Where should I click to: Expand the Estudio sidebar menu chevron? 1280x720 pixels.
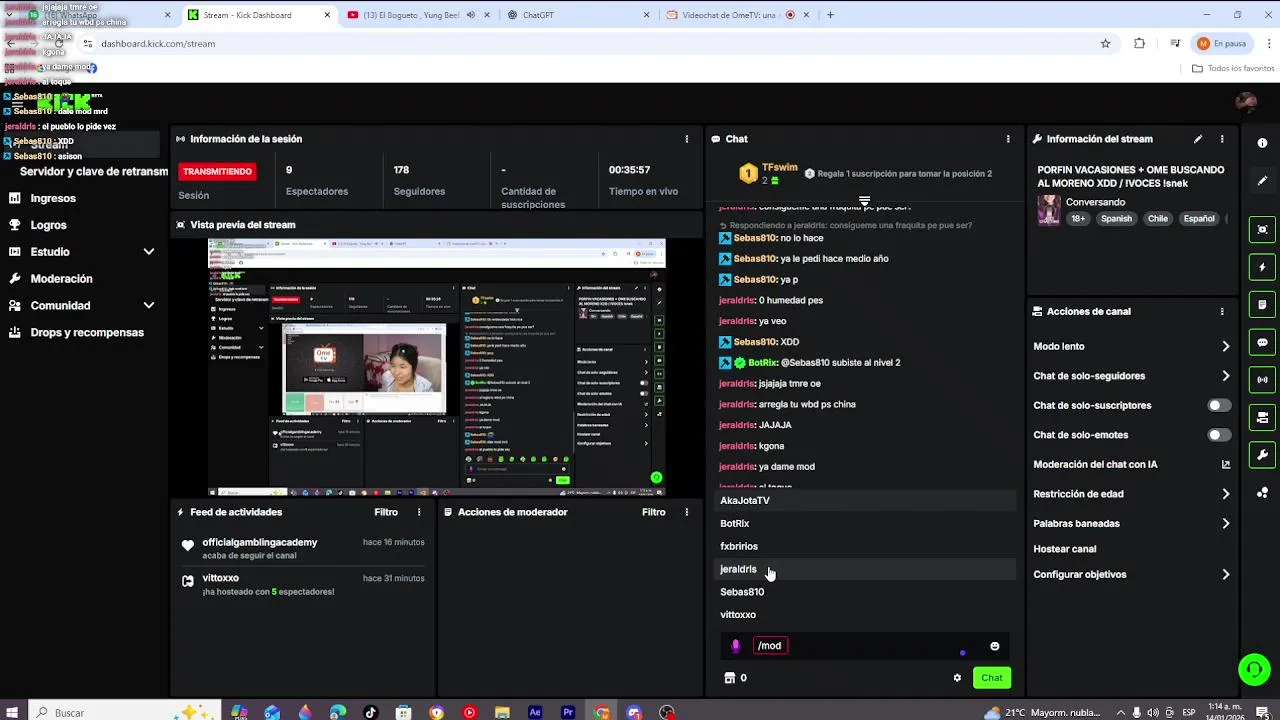coord(149,252)
